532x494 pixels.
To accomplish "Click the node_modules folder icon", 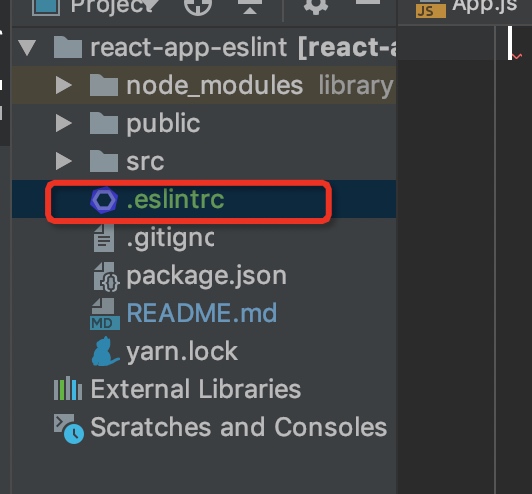I will pos(104,85).
